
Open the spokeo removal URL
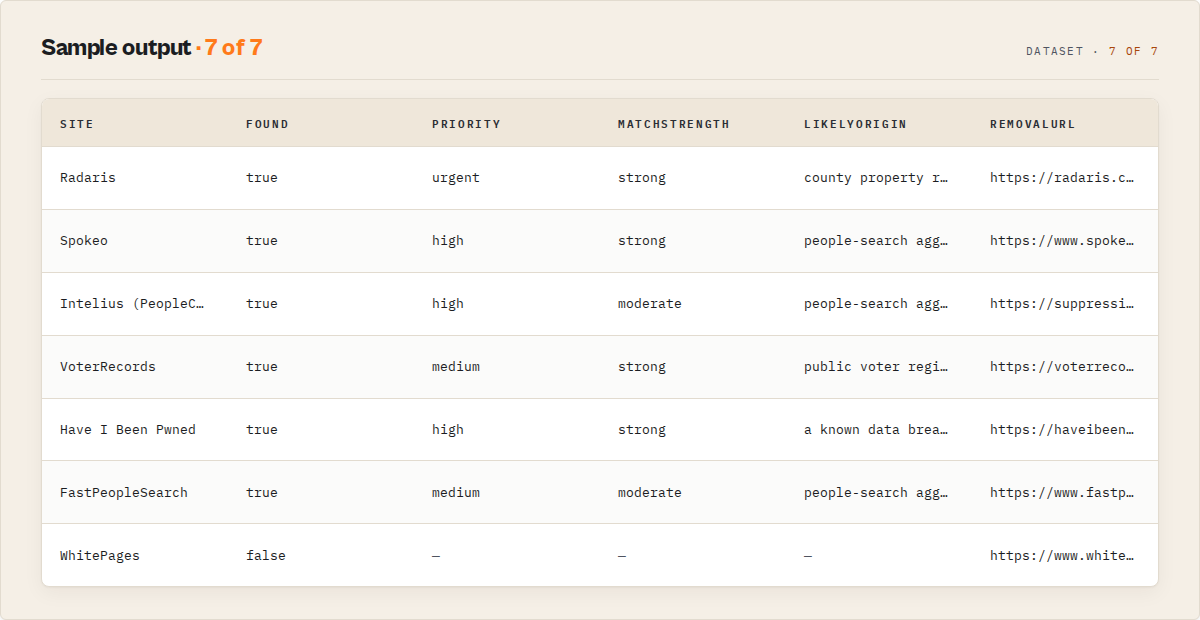(x=1062, y=241)
